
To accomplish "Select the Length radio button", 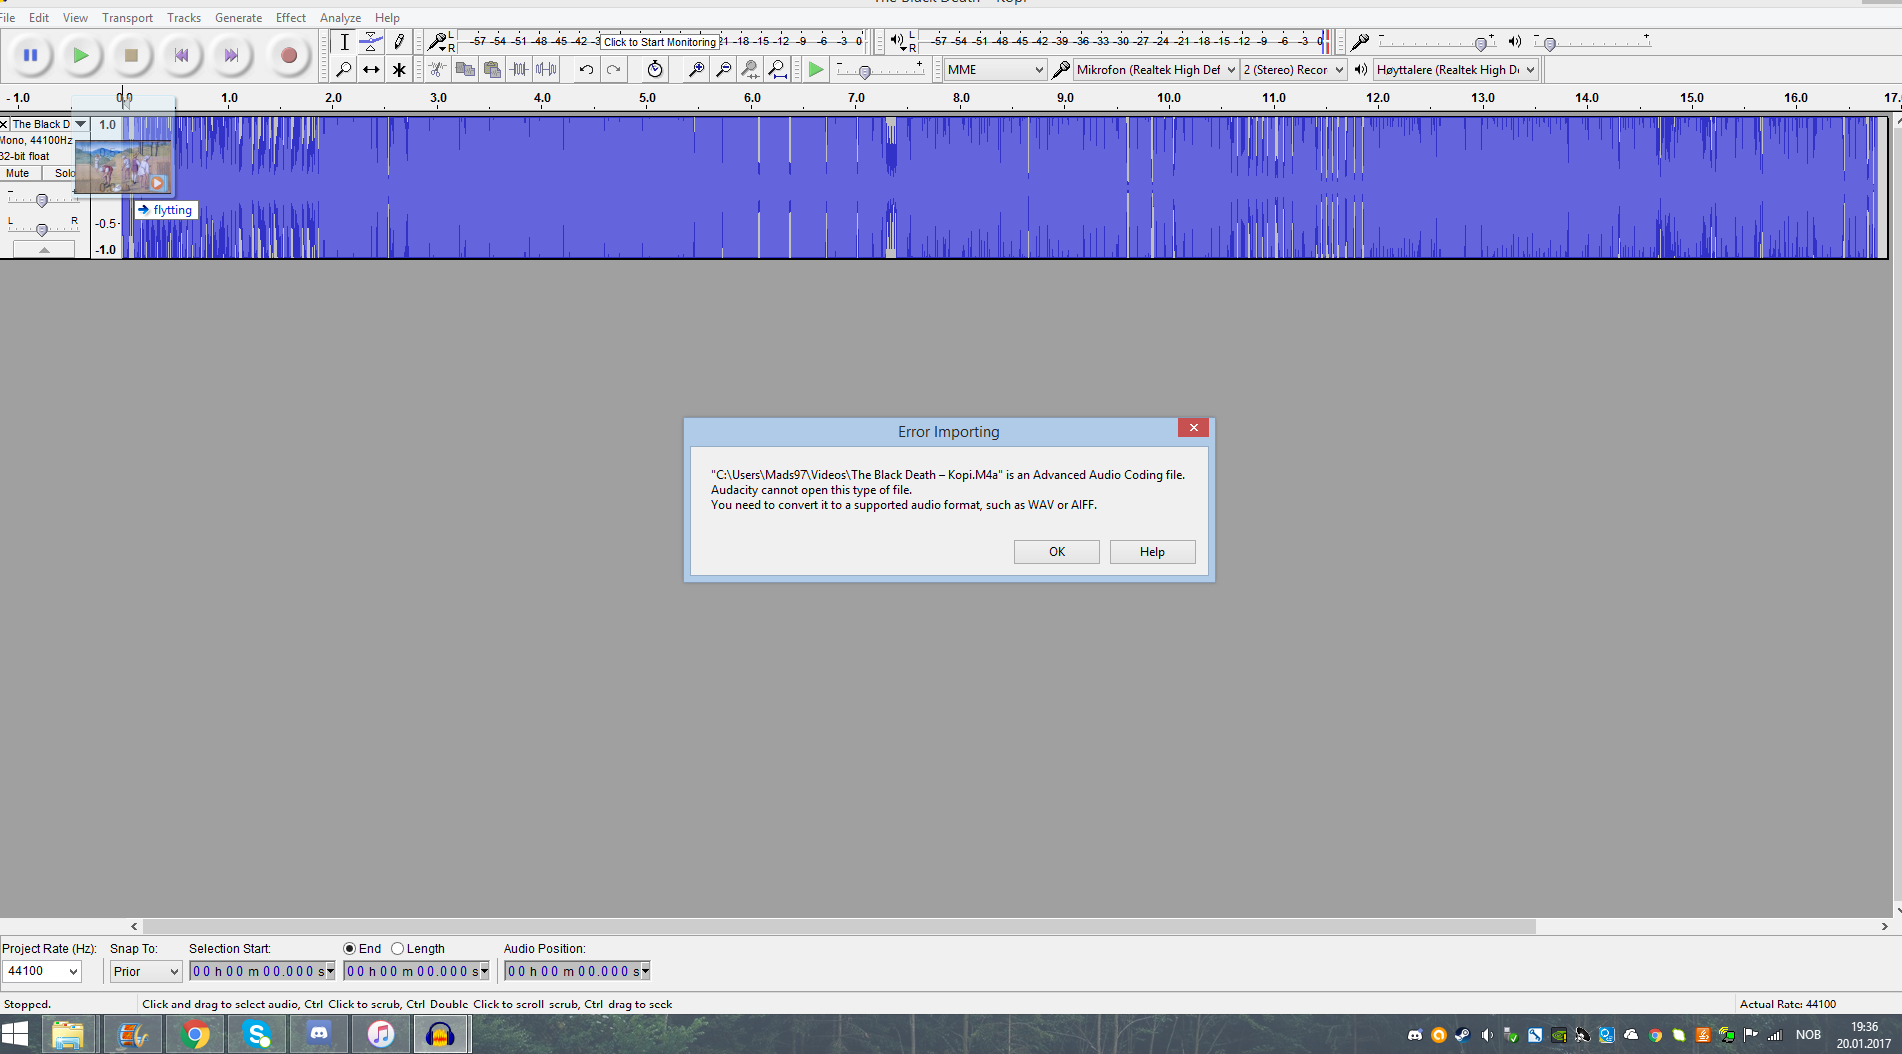I will [397, 948].
